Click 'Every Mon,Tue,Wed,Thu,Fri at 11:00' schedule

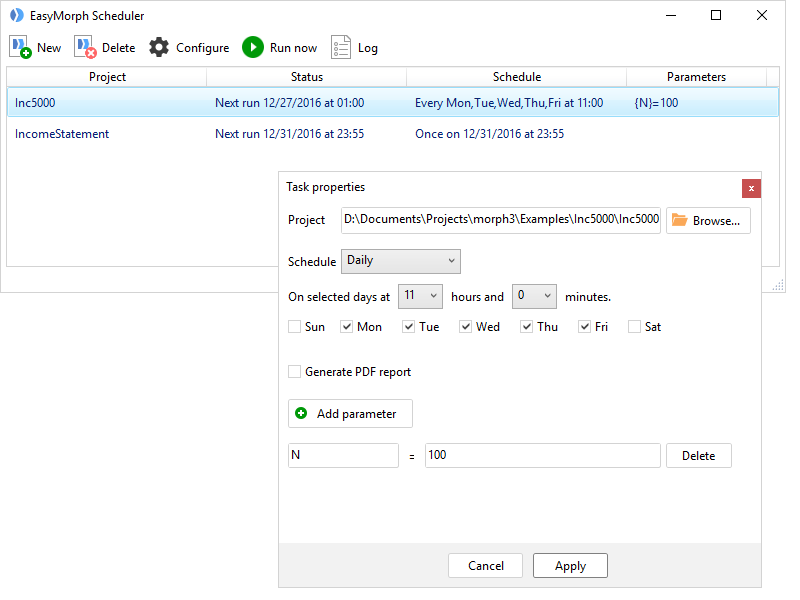click(509, 103)
